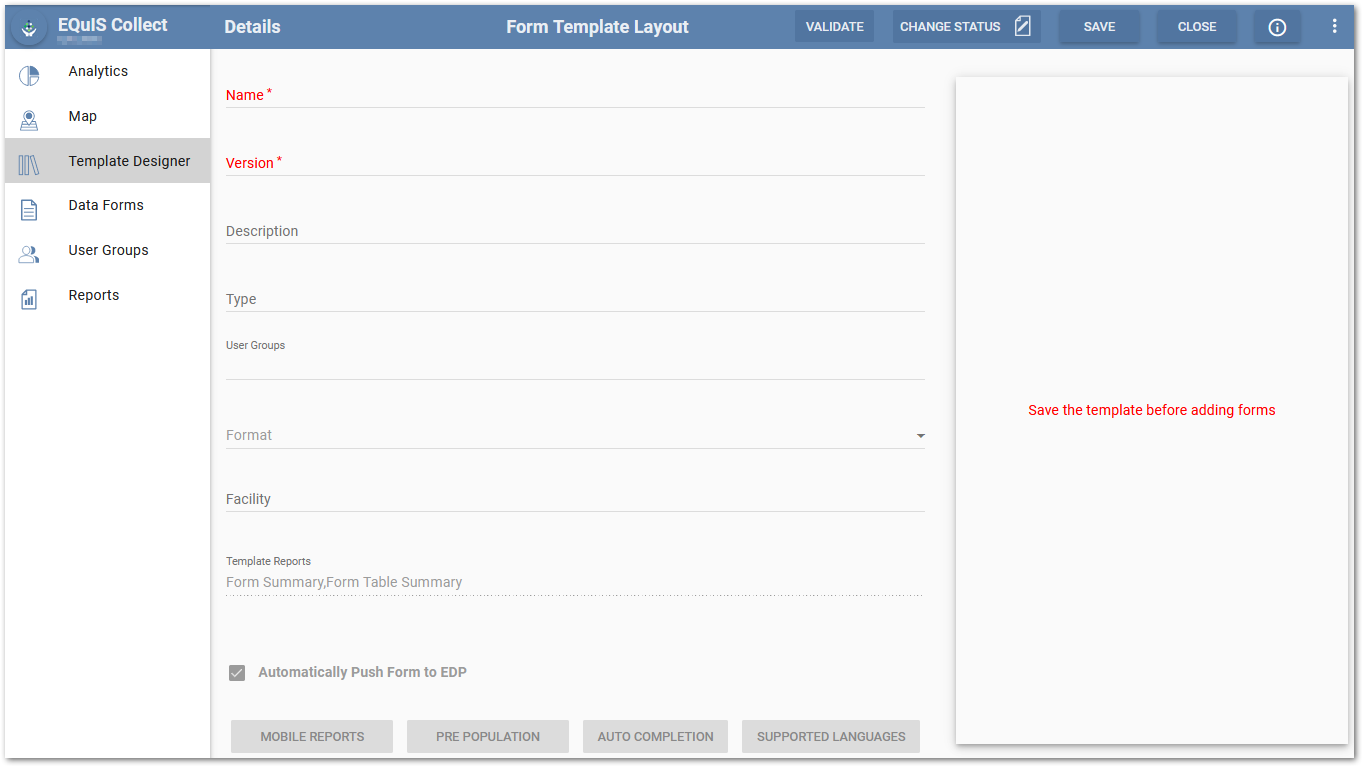The image size is (1363, 767).
Task: Click the User Groups people icon
Action: 29,250
